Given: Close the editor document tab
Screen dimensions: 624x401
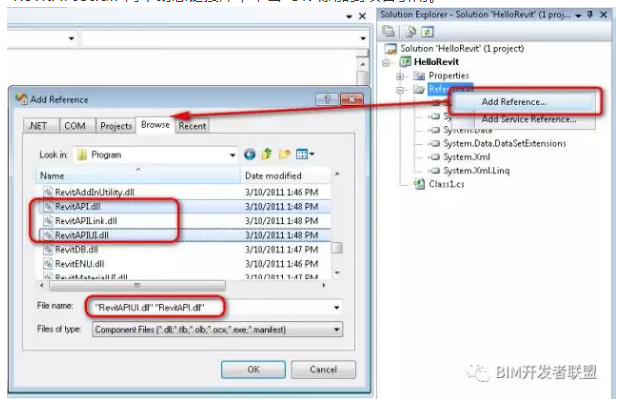Looking at the screenshot, I should point(362,16).
